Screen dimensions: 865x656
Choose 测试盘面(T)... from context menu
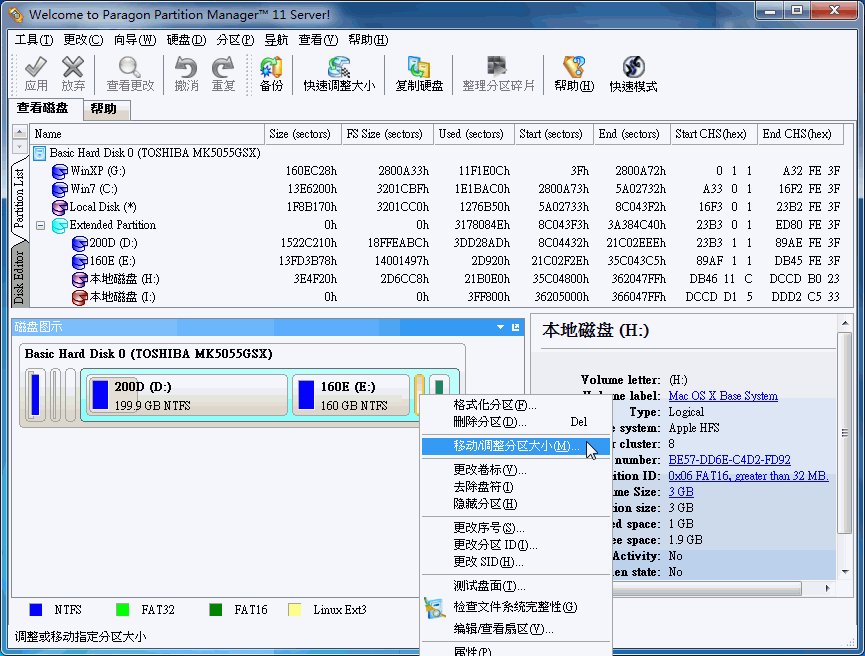[x=516, y=586]
